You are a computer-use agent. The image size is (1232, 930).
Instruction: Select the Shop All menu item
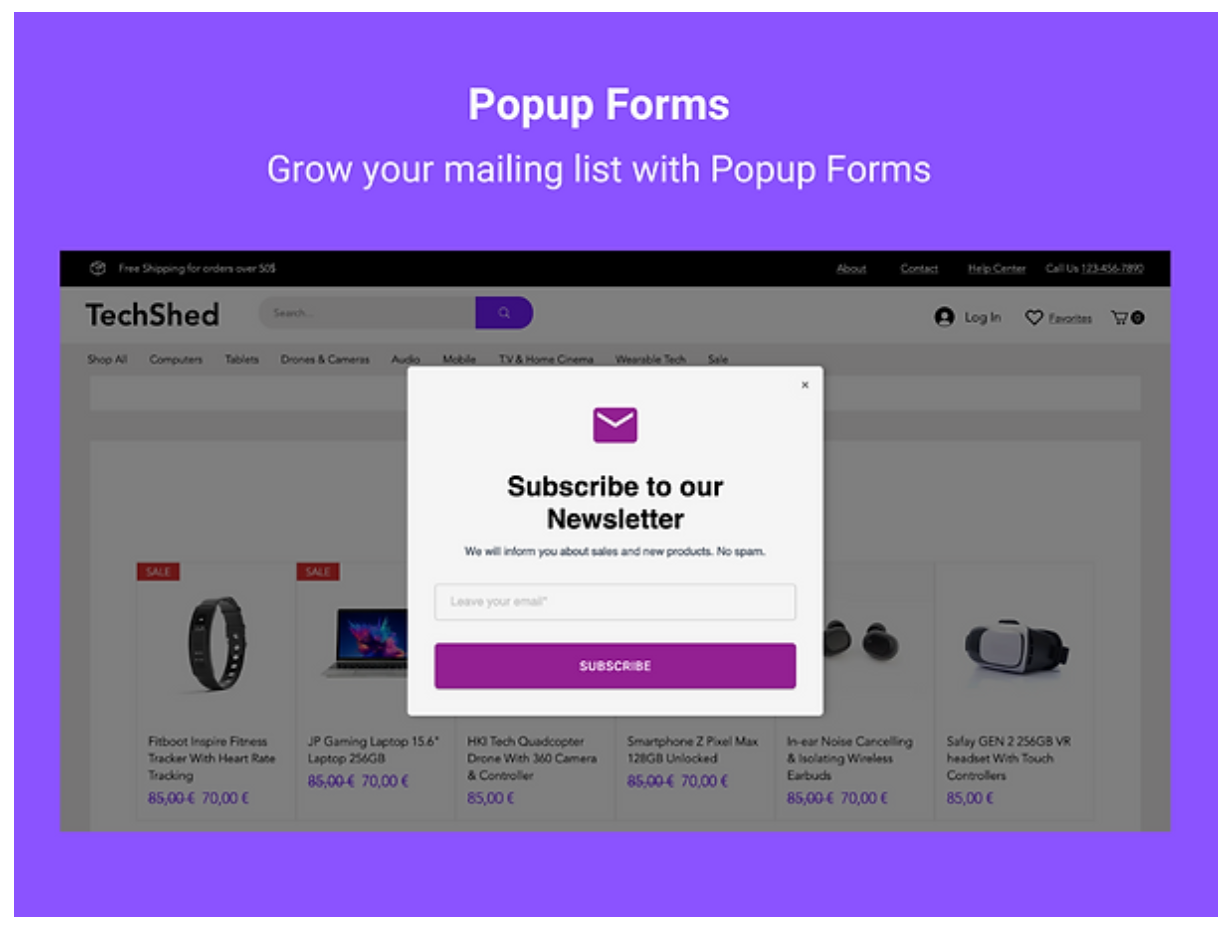pos(107,359)
